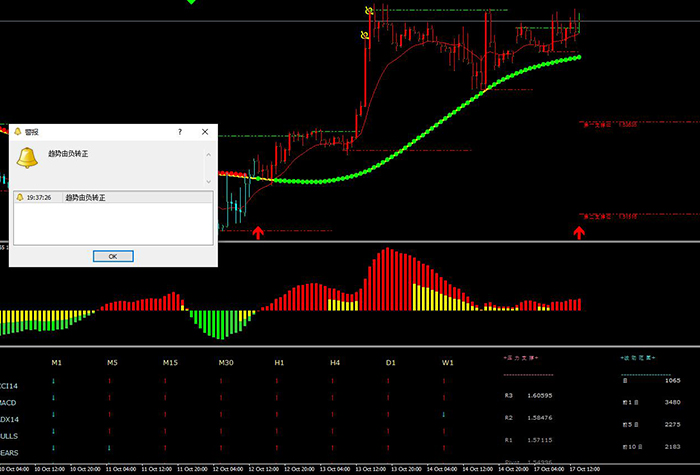The width and height of the screenshot is (700, 475).
Task: Click the R3 value 1.60595
Action: pyautogui.click(x=540, y=396)
